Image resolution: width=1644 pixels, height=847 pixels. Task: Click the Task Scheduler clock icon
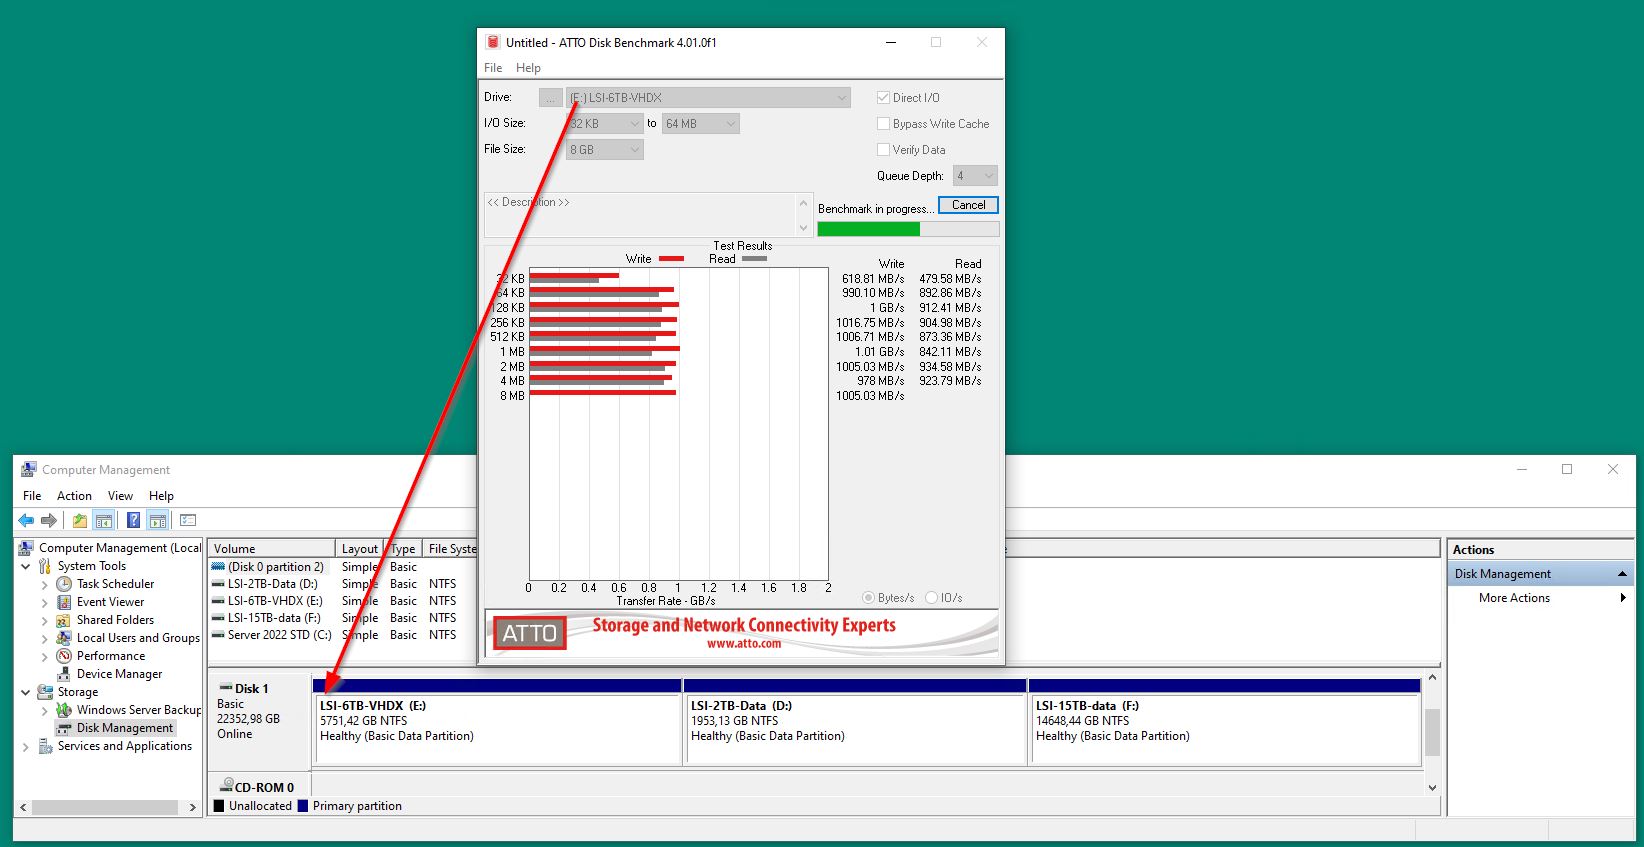coord(64,584)
